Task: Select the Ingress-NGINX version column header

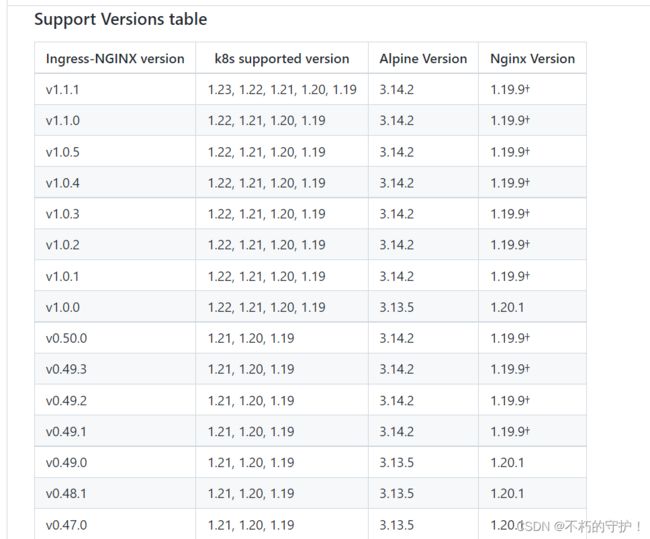Action: 115,58
